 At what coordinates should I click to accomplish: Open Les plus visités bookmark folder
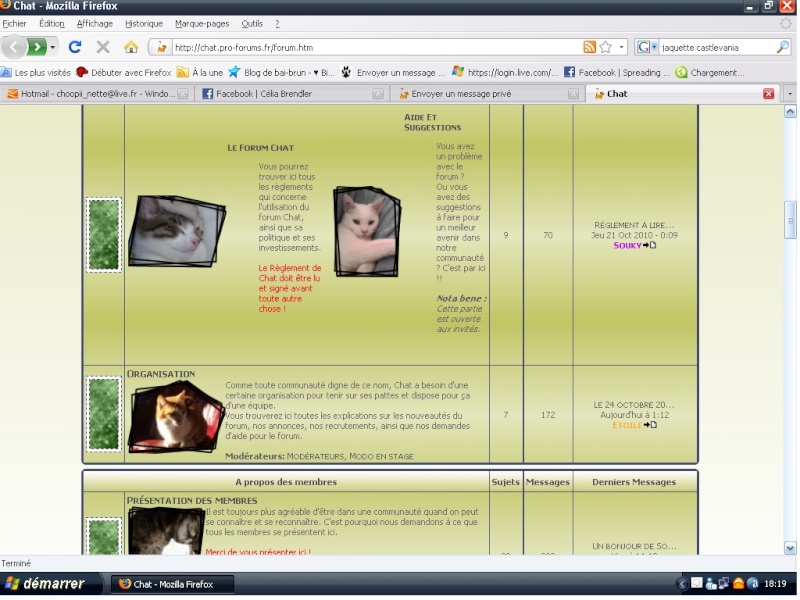[36, 72]
